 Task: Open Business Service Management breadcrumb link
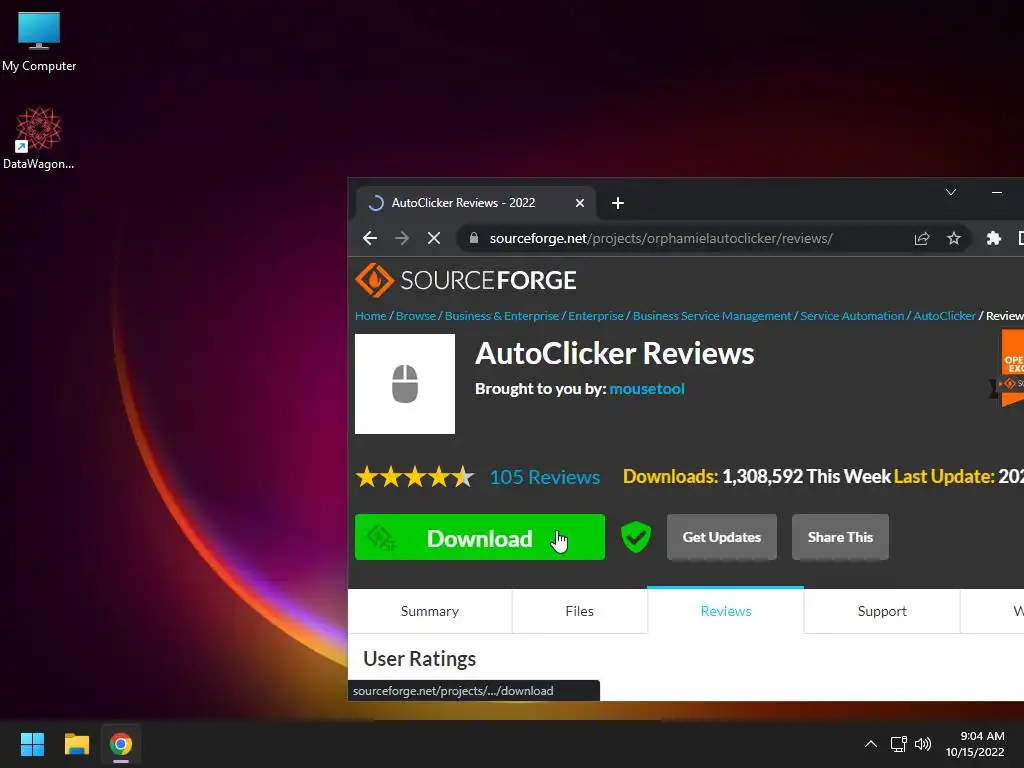click(x=712, y=316)
